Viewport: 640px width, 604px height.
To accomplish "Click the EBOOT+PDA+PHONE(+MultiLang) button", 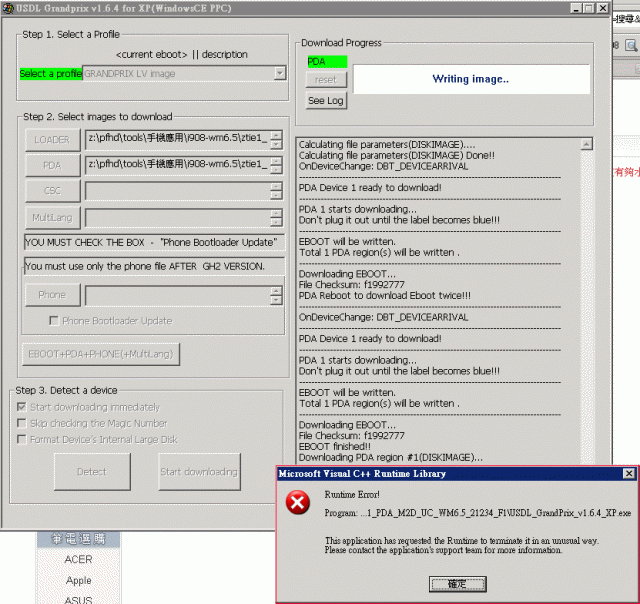I will 101,354.
